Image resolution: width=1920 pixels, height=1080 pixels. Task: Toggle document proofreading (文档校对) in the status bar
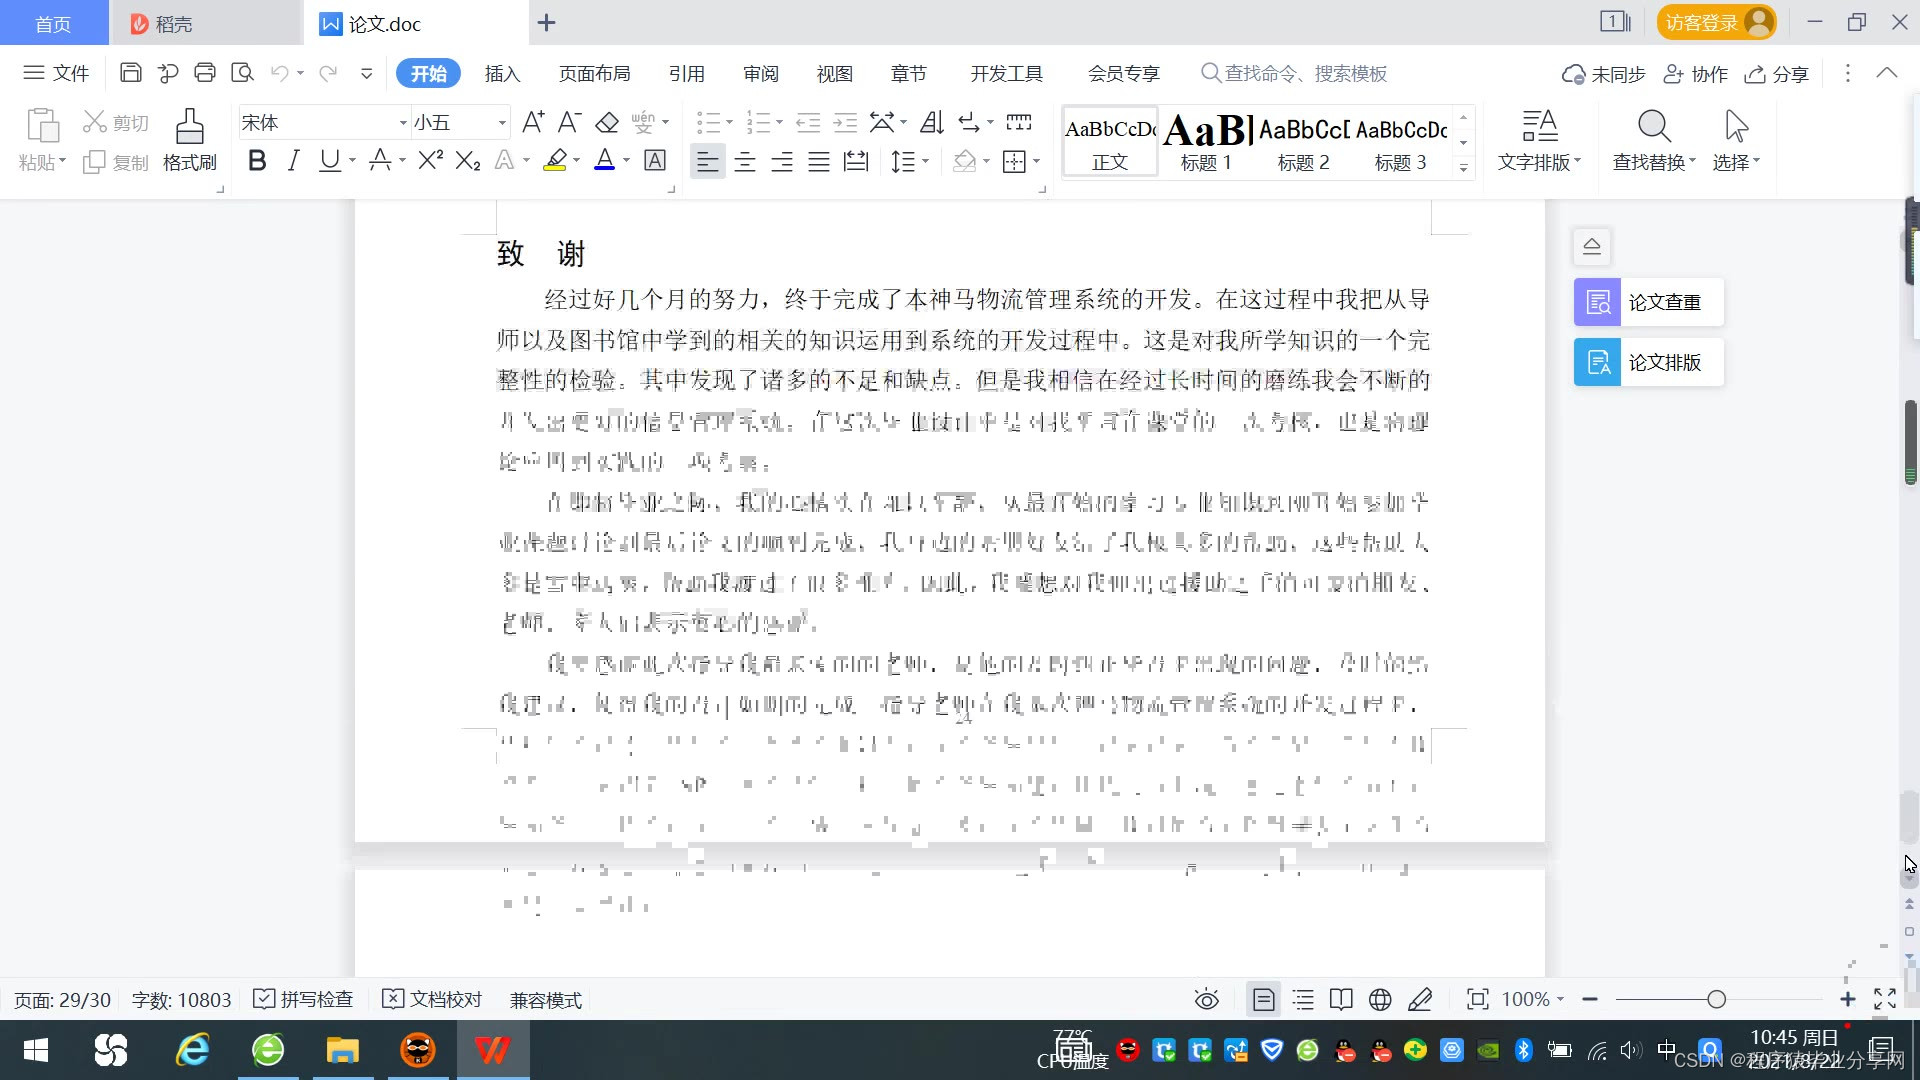click(433, 999)
